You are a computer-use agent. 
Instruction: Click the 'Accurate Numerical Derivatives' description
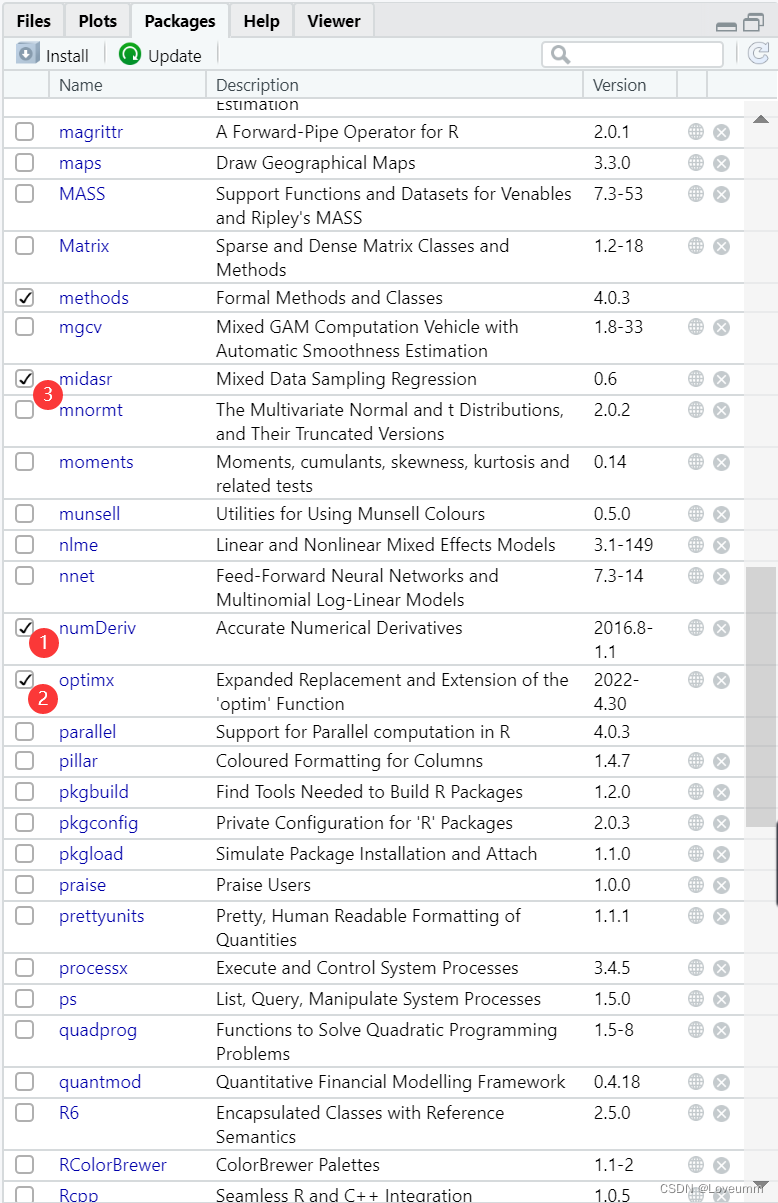click(339, 628)
